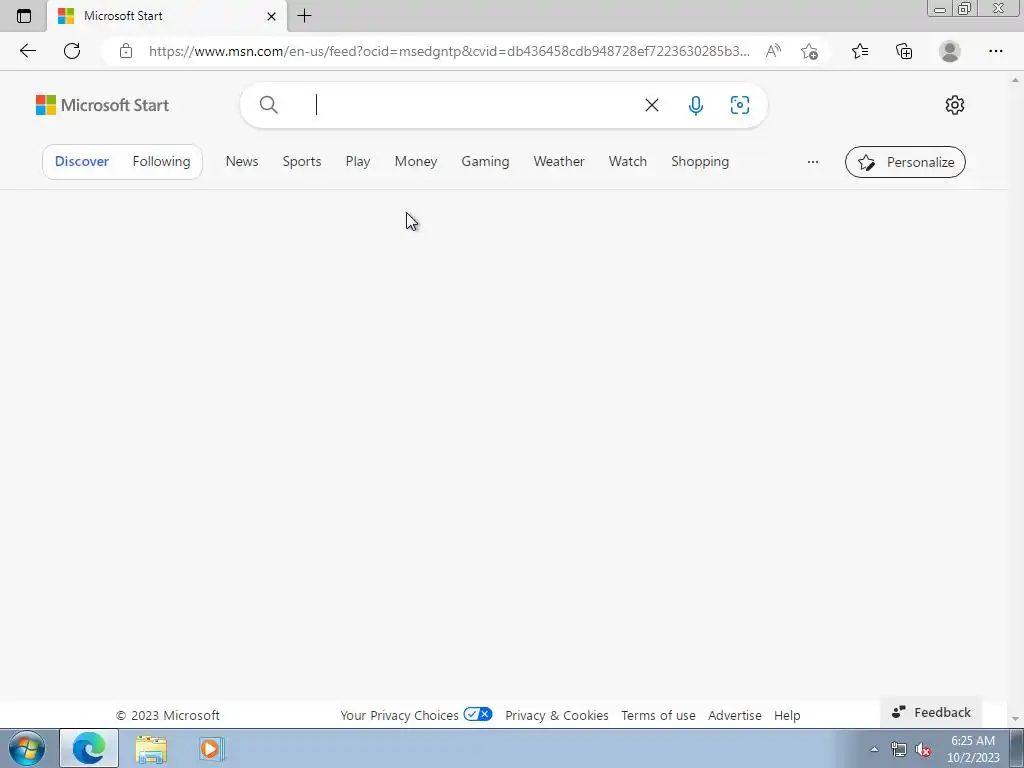Switch to the Following tab
The height and width of the screenshot is (768, 1024).
click(x=161, y=161)
